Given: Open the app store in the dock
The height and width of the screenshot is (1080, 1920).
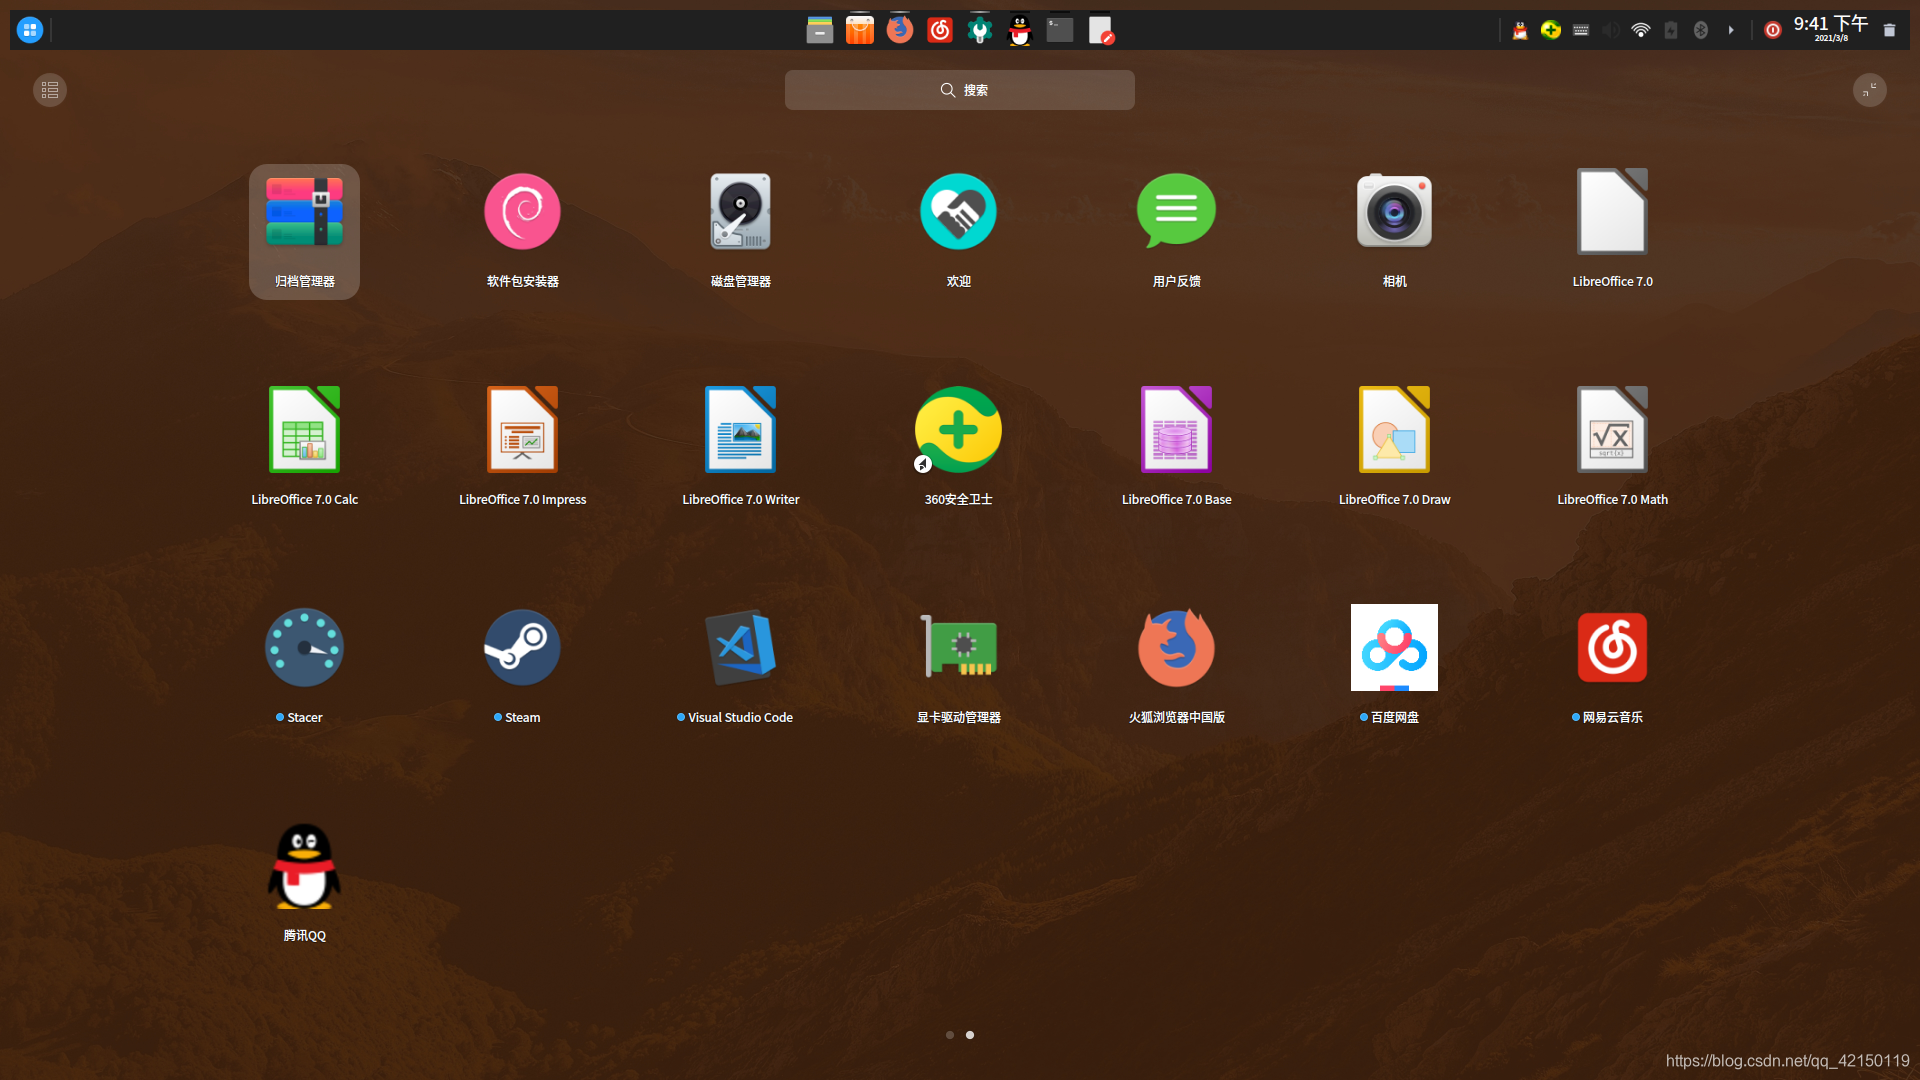Looking at the screenshot, I should [860, 30].
